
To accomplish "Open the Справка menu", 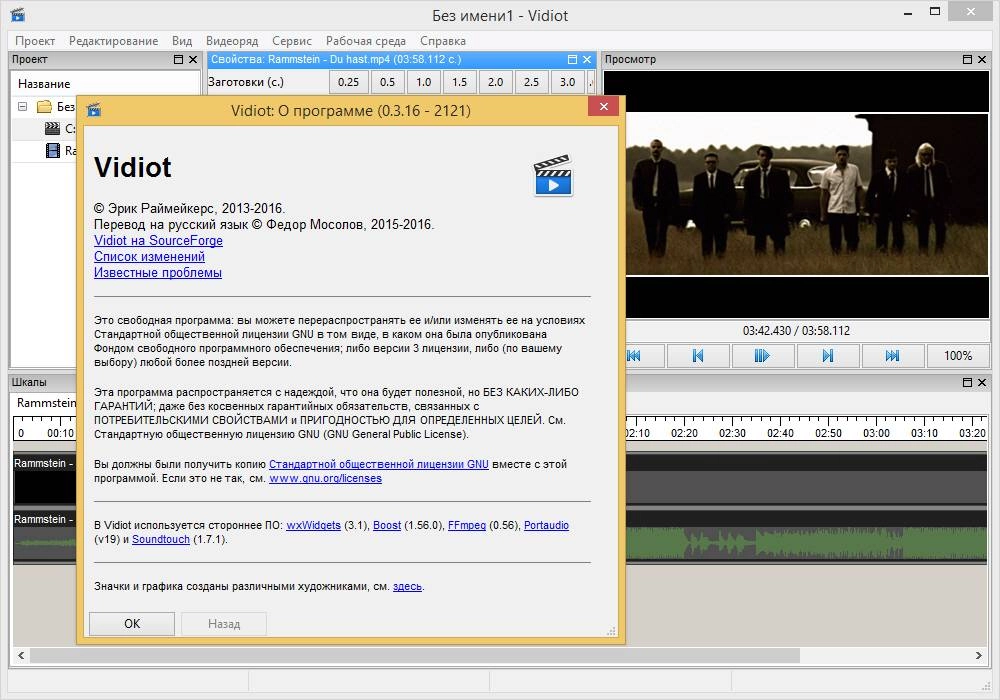I will pyautogui.click(x=443, y=41).
